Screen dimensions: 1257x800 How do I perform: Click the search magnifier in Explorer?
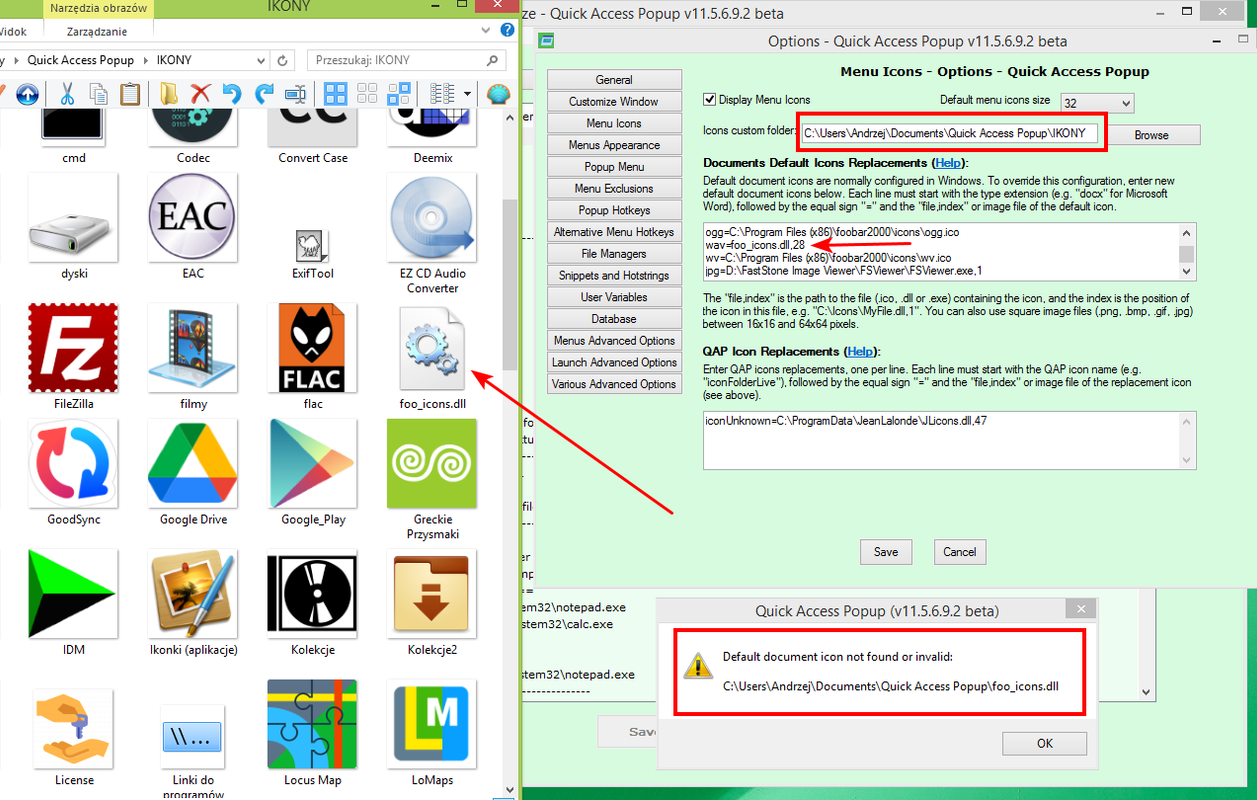[x=493, y=60]
